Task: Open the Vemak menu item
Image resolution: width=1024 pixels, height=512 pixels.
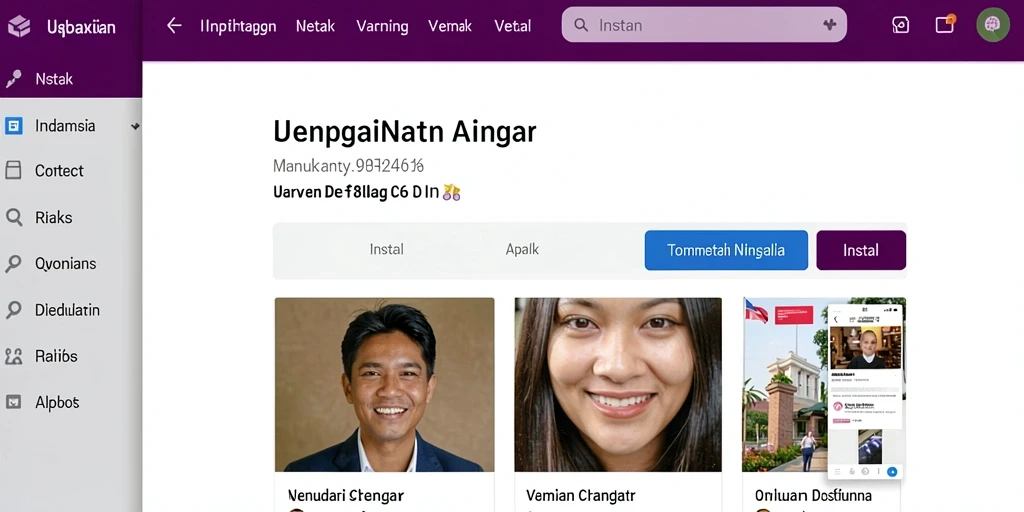Action: [x=450, y=26]
